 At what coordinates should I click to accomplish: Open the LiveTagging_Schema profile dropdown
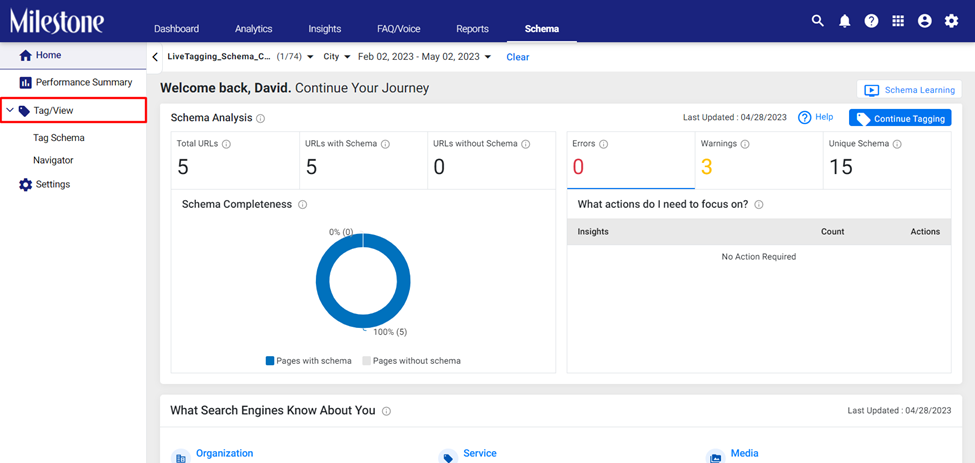pos(240,57)
